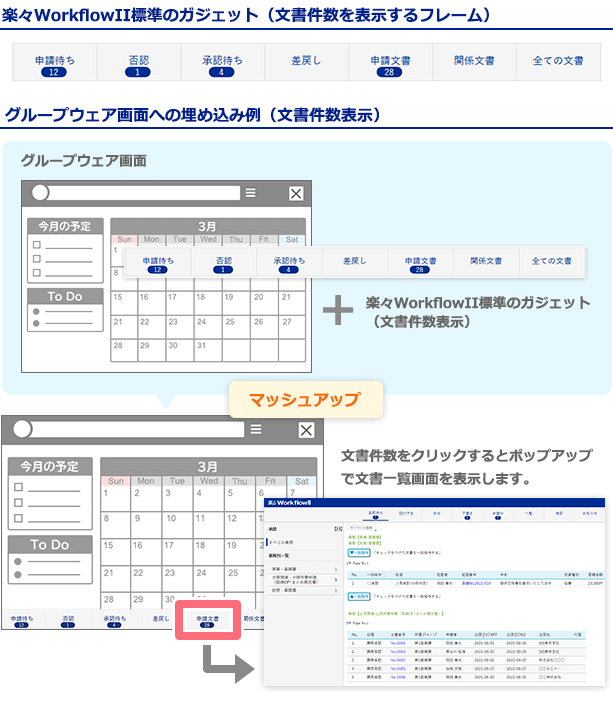The width and height of the screenshot is (613, 706).
Task: Open 申請文書 (28) in the top gadget frame
Action: coord(391,62)
